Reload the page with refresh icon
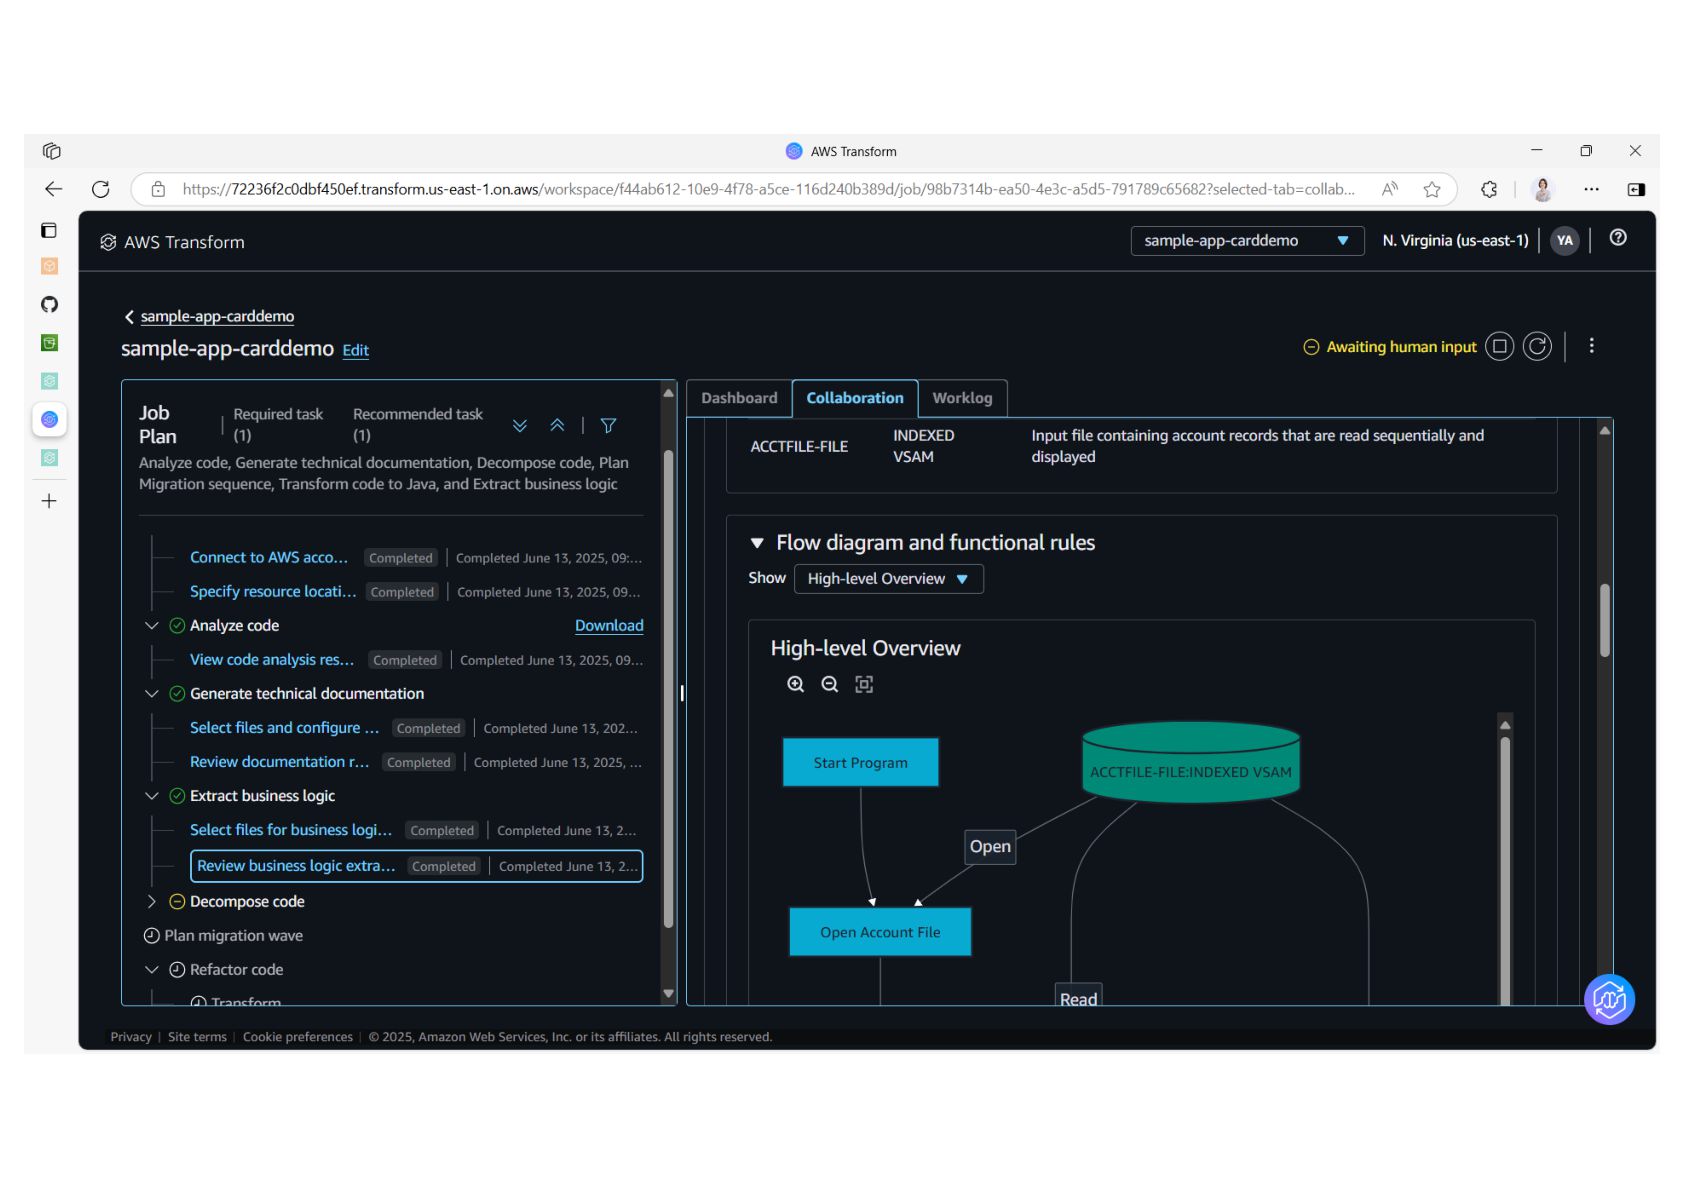The height and width of the screenshot is (1190, 1684). pyautogui.click(x=101, y=189)
